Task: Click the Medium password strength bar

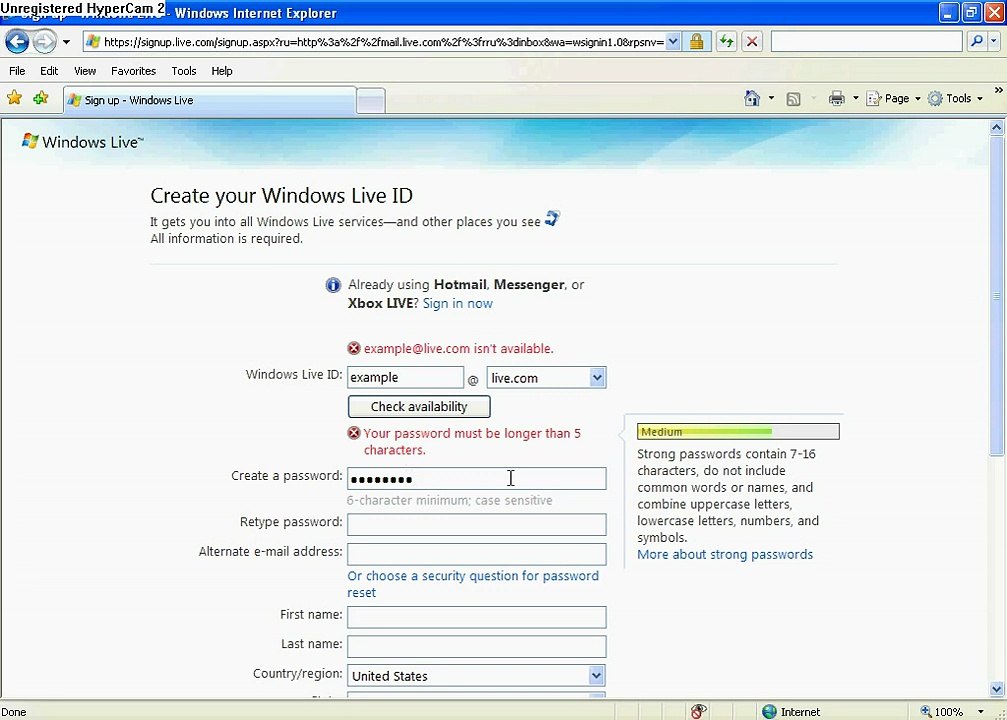Action: pyautogui.click(x=738, y=432)
